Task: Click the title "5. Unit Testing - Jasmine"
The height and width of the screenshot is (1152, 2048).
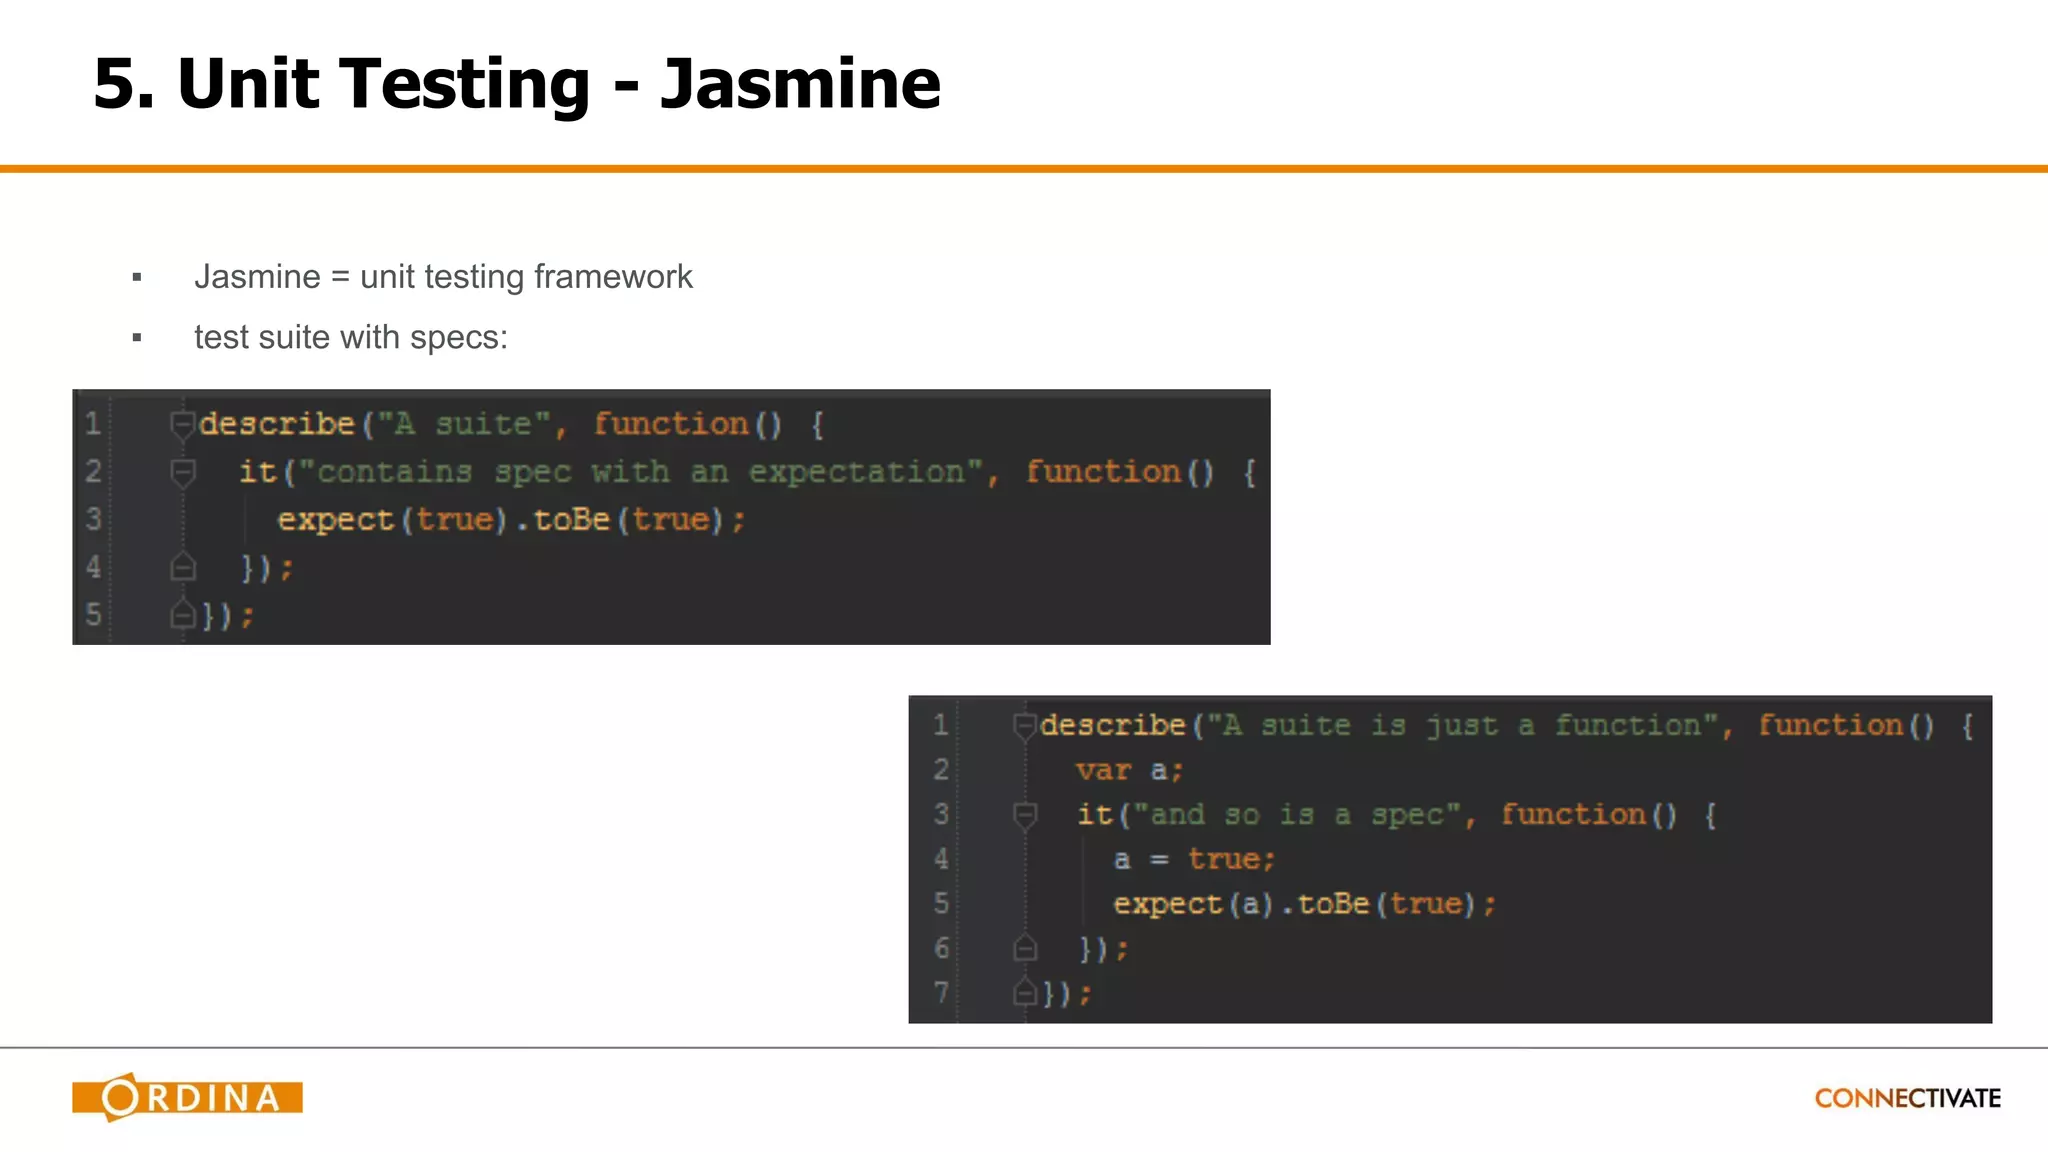Action: point(517,83)
